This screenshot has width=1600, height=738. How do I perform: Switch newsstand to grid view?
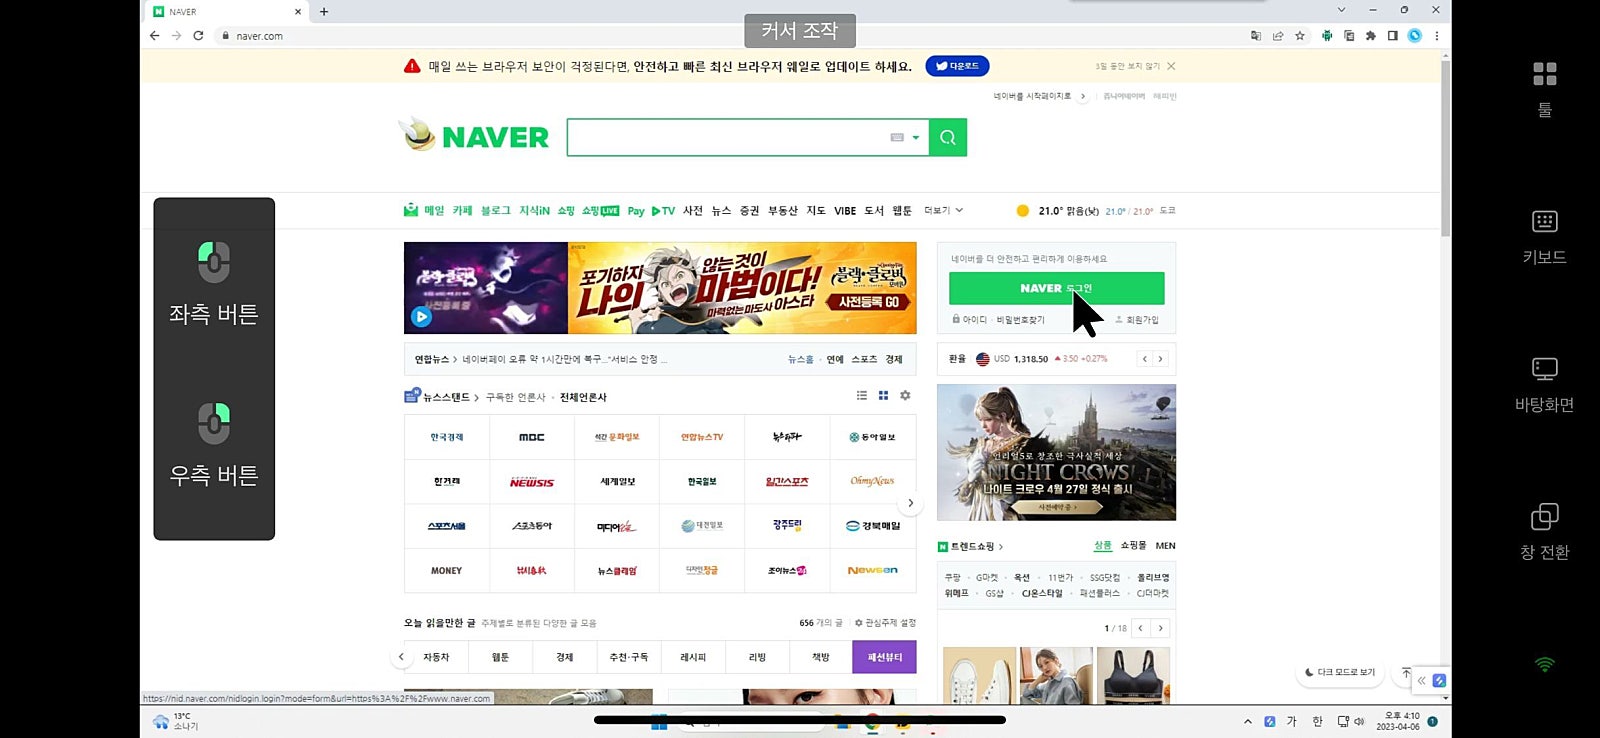(x=883, y=396)
